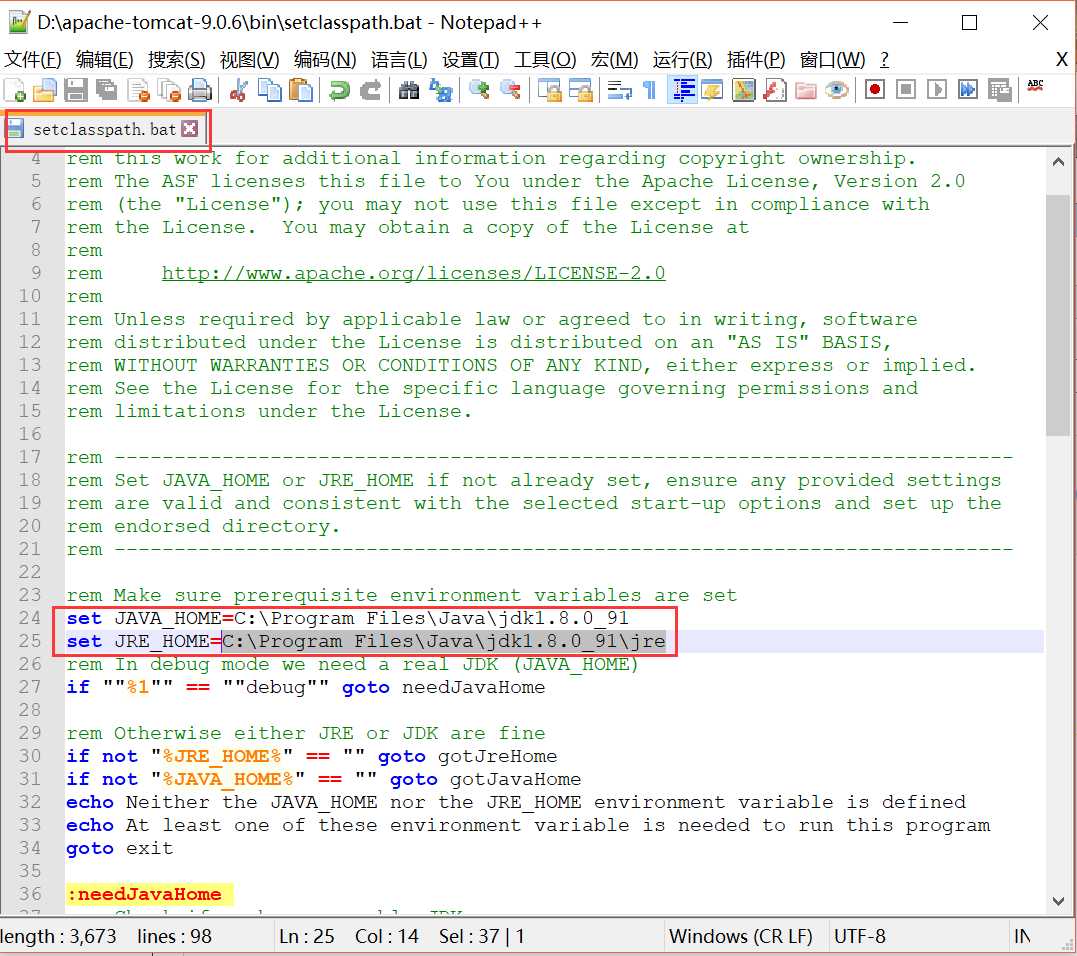Open the ? help menu
Viewport: 1077px width, 956px height.
click(x=885, y=60)
